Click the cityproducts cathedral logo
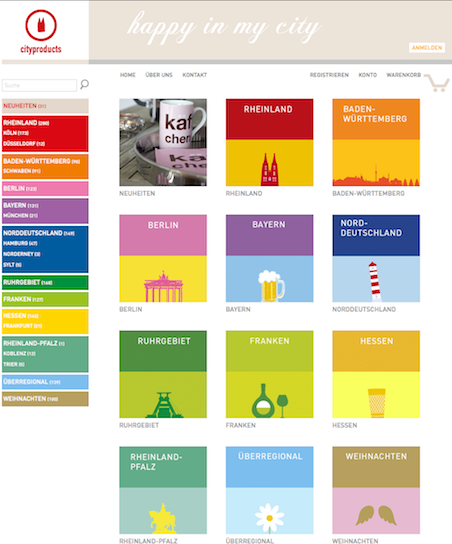Image resolution: width=452 pixels, height=544 pixels. (41, 32)
